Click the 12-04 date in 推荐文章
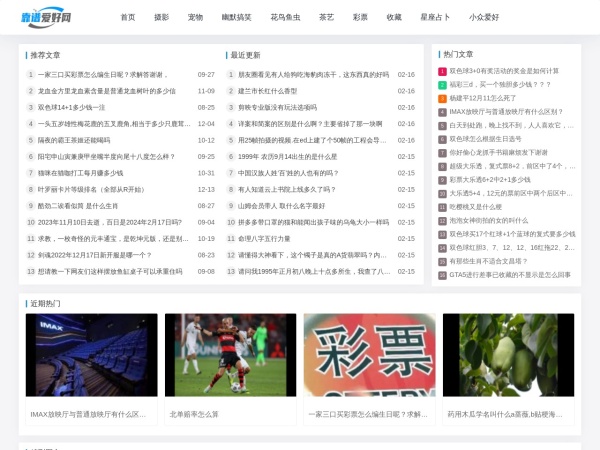The width and height of the screenshot is (600, 450). [x=206, y=124]
